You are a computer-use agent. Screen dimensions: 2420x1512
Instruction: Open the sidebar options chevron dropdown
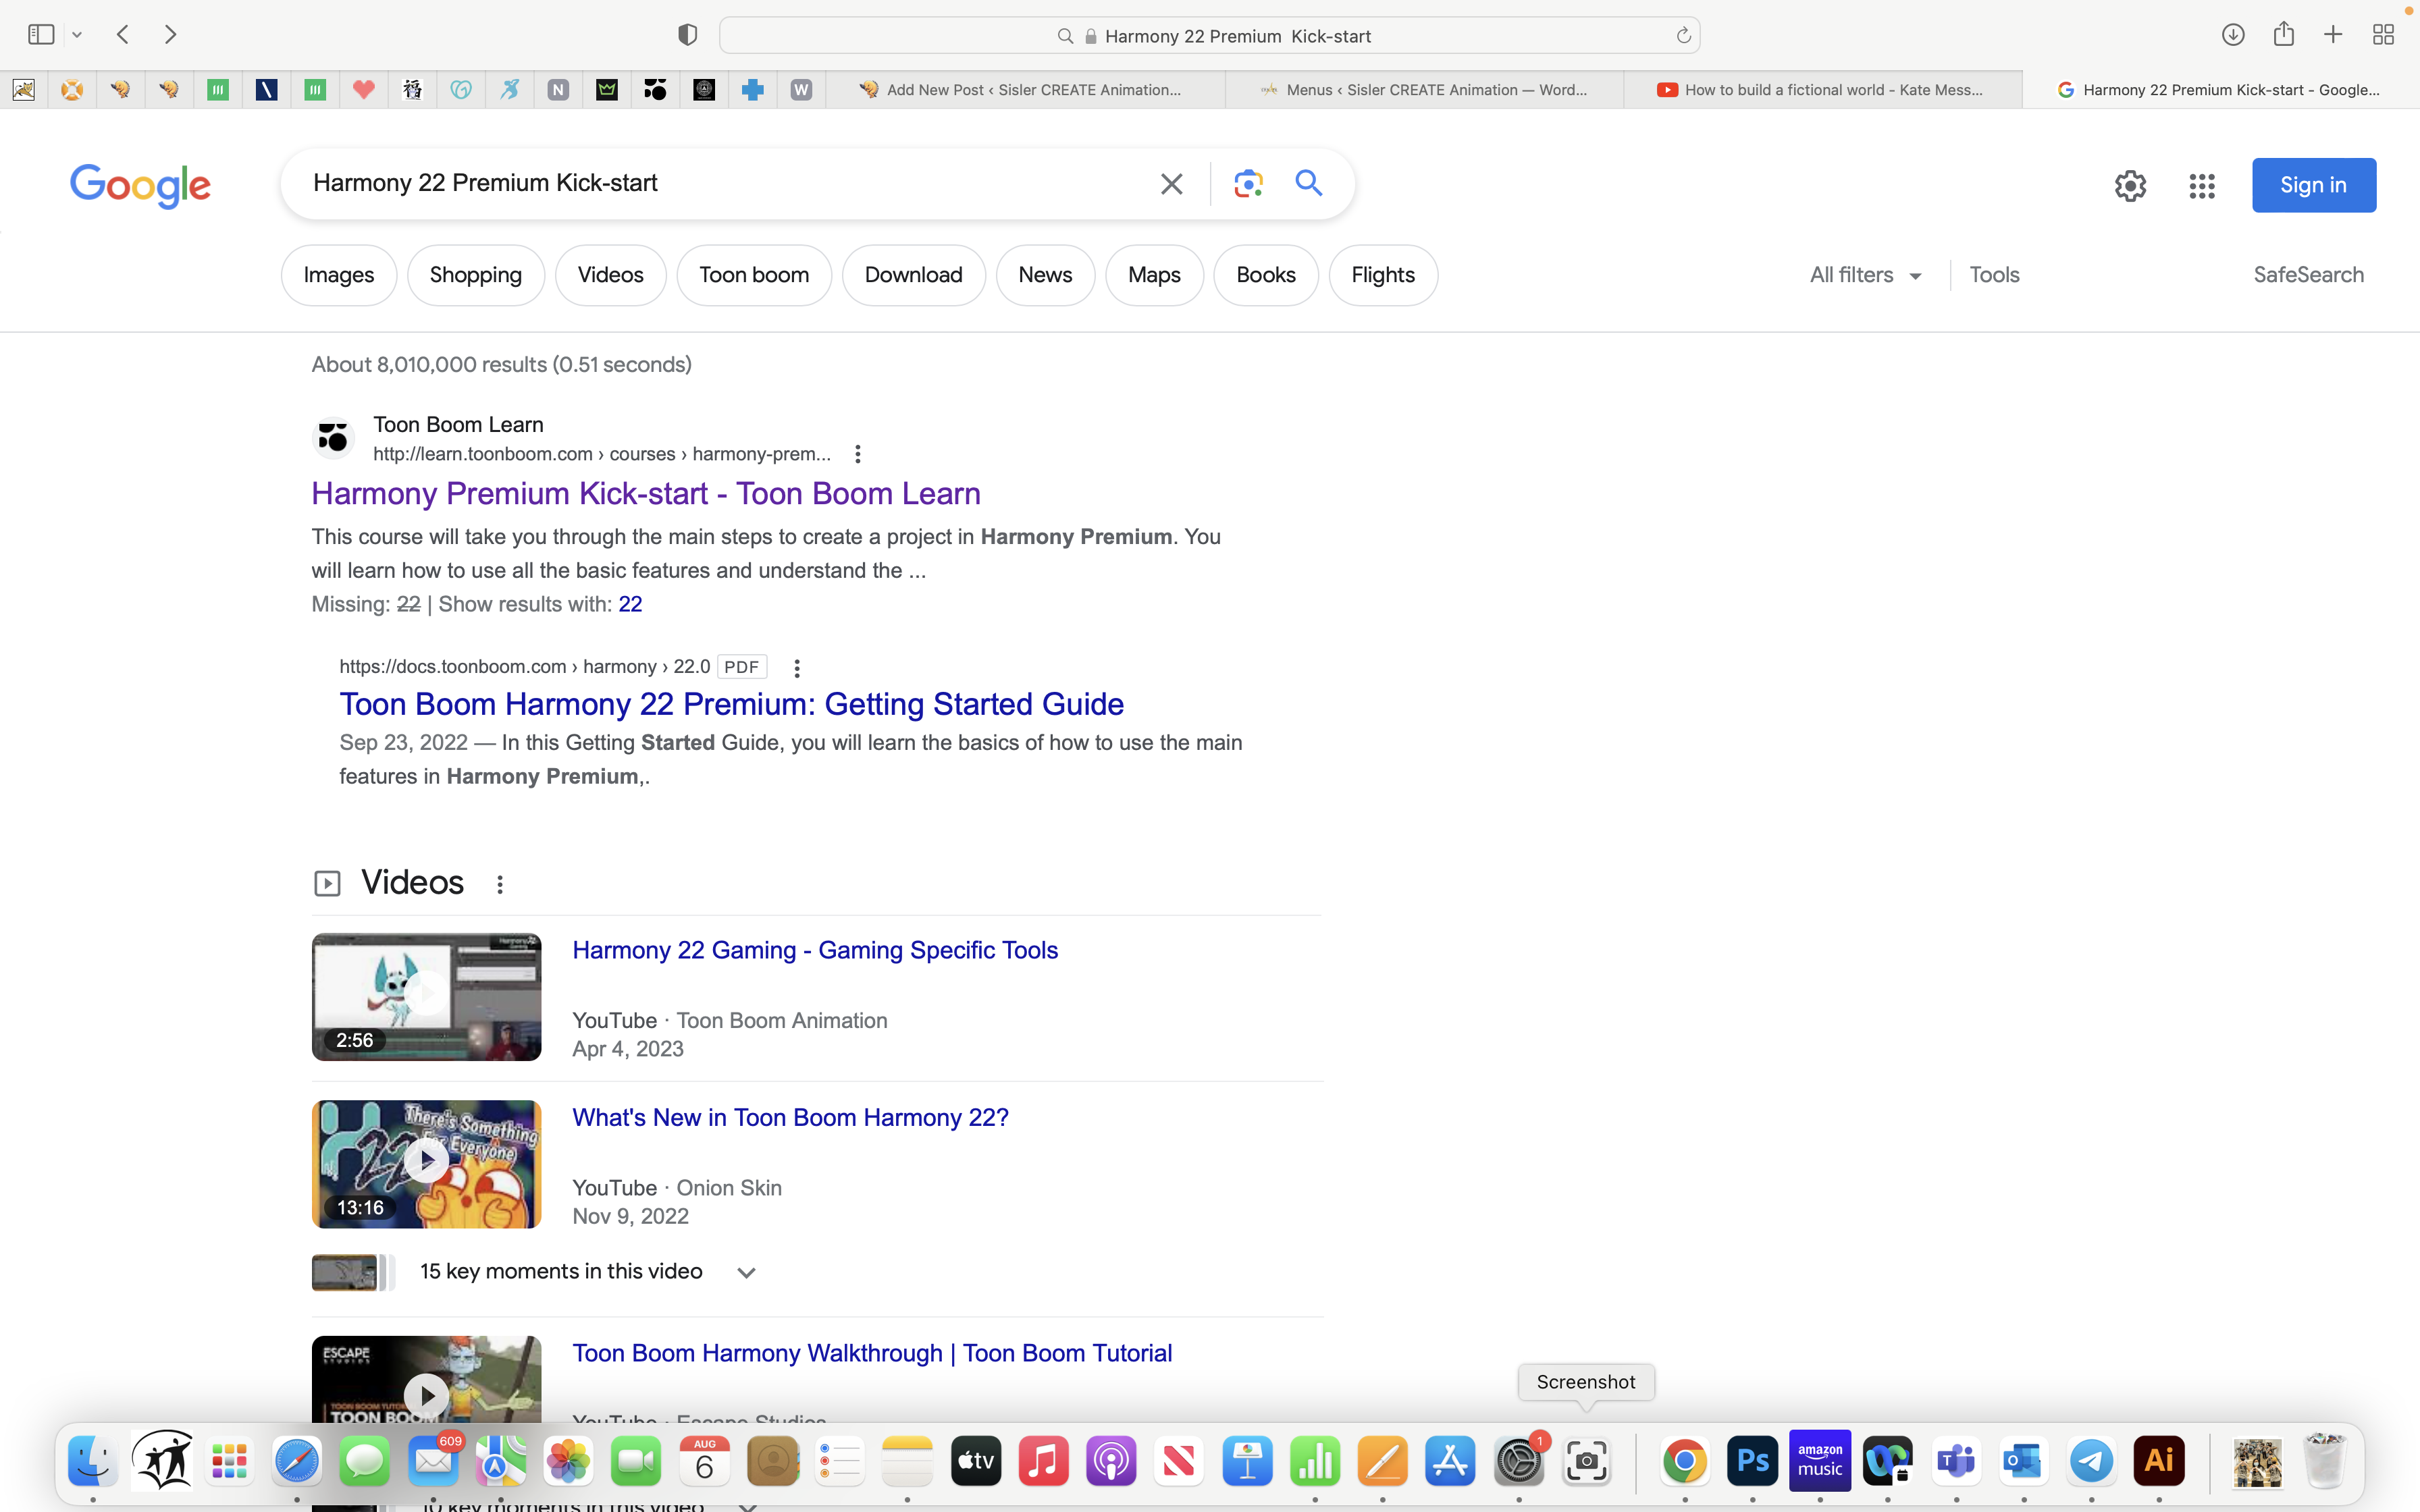77,35
